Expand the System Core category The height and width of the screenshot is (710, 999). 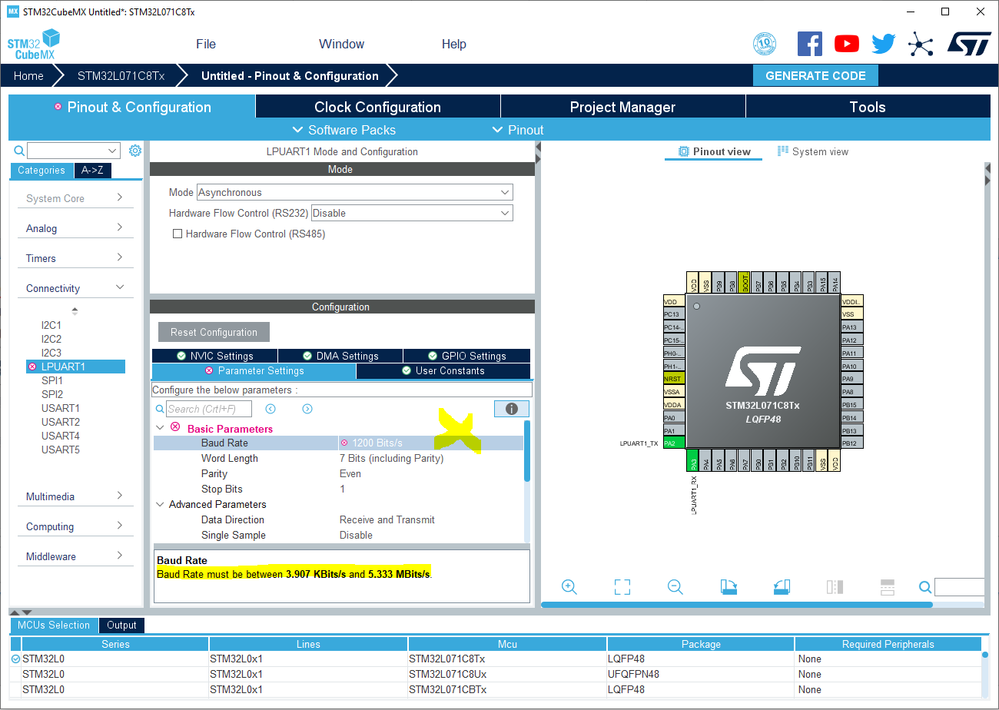coord(75,198)
